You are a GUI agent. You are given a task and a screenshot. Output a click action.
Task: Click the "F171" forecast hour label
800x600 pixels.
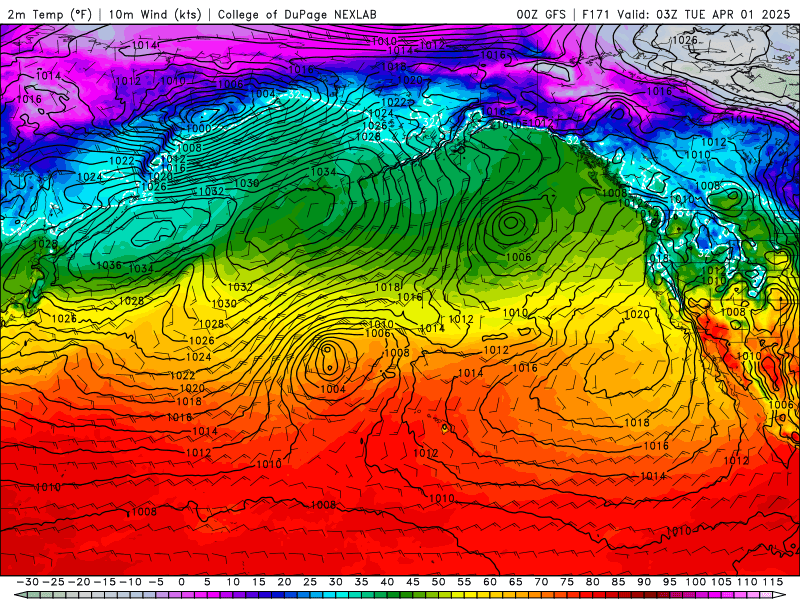(596, 14)
